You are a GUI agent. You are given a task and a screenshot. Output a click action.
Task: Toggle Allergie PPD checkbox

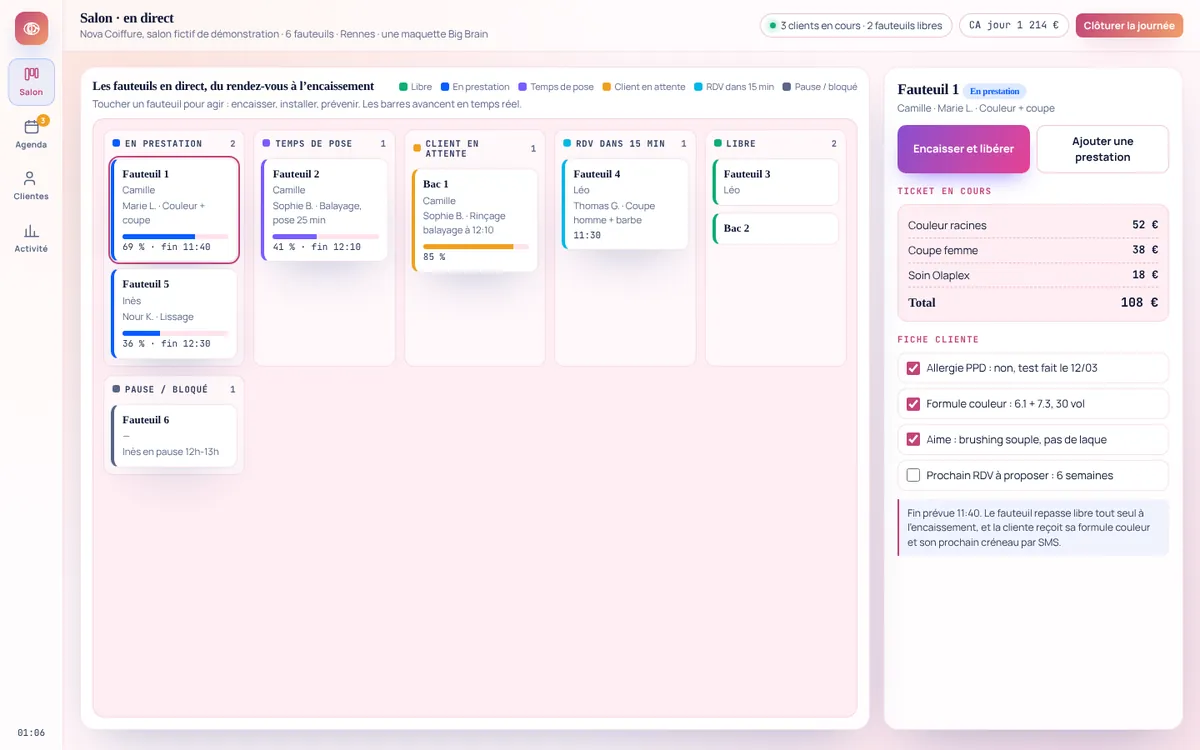click(x=913, y=368)
